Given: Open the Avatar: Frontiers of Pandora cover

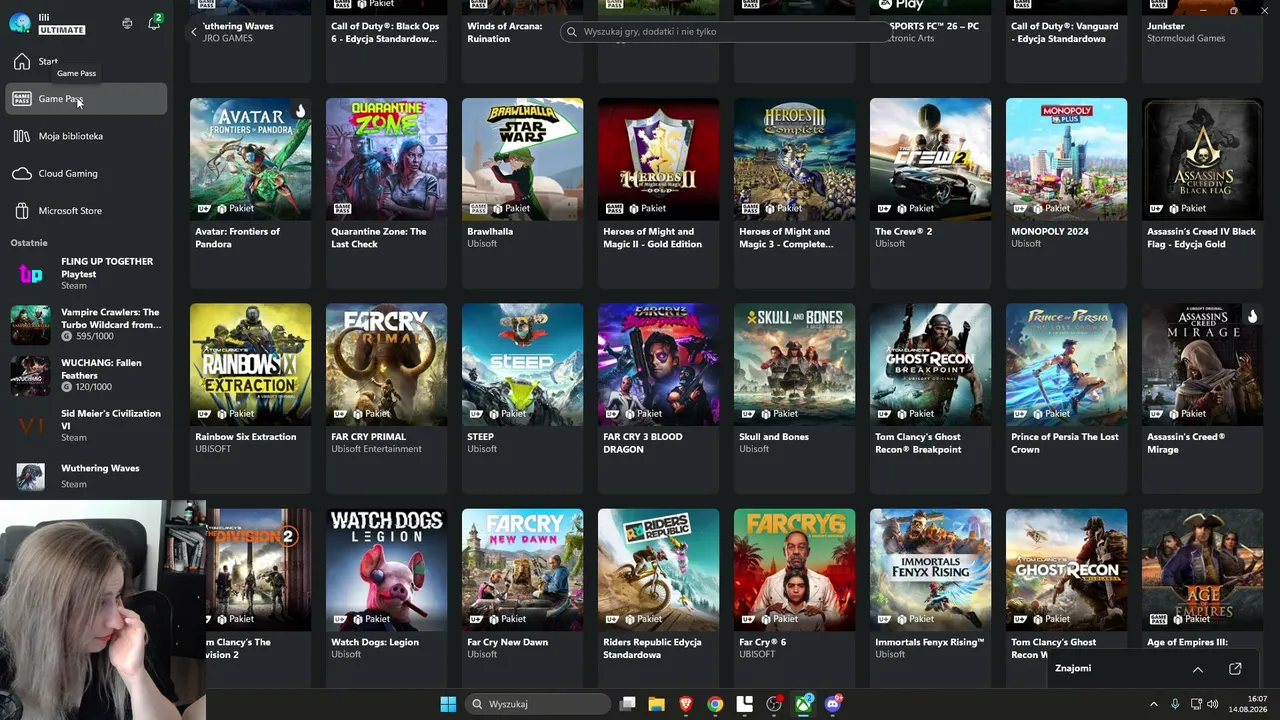Looking at the screenshot, I should point(250,159).
